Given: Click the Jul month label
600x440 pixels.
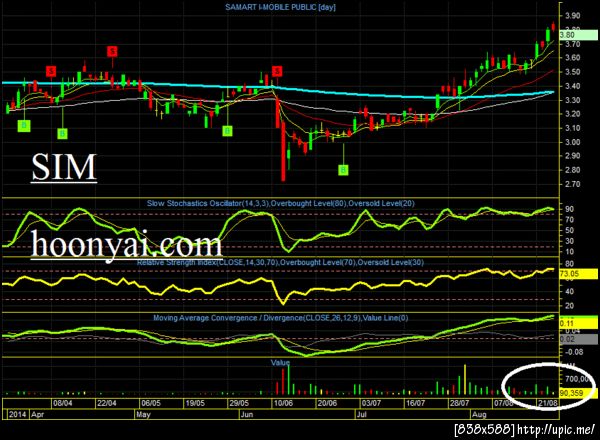Looking at the screenshot, I should tap(362, 414).
